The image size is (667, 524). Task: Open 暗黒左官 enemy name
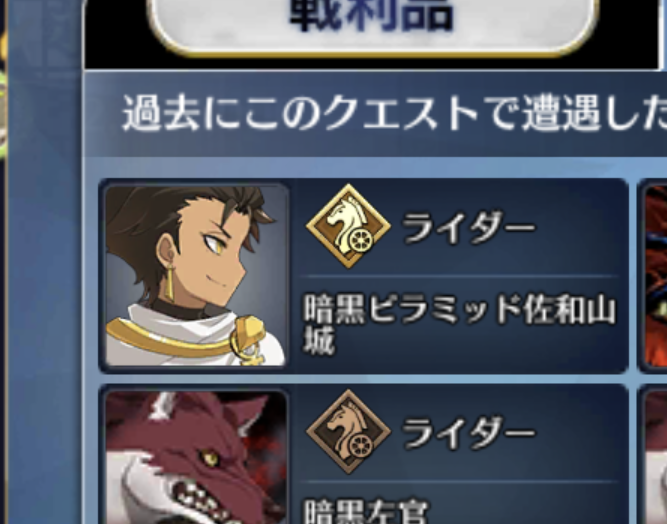point(368,511)
